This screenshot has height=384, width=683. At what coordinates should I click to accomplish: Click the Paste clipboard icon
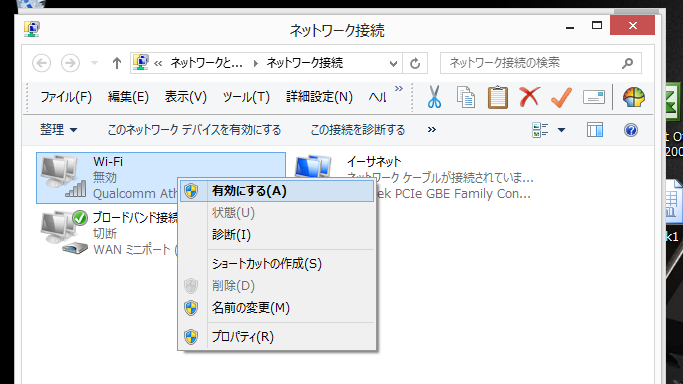point(497,97)
